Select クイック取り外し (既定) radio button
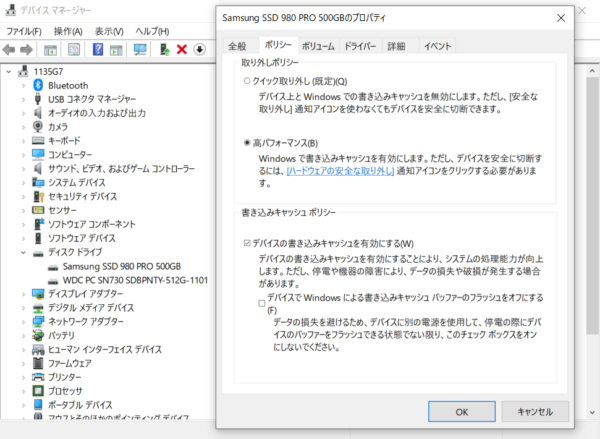 [247, 81]
